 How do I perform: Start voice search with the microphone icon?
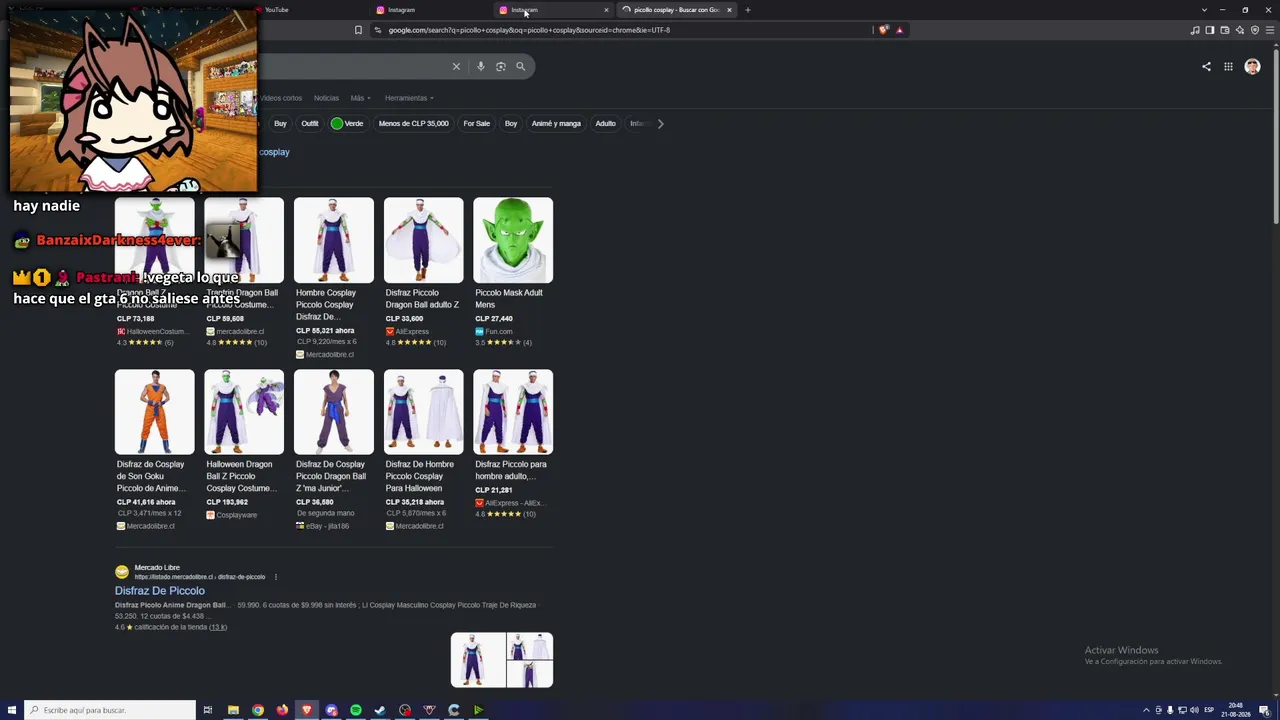click(481, 67)
